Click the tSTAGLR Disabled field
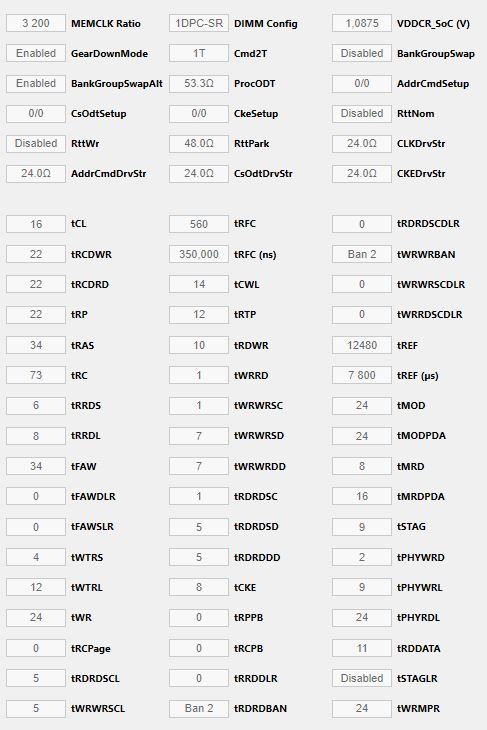The width and height of the screenshot is (487, 730). click(362, 678)
